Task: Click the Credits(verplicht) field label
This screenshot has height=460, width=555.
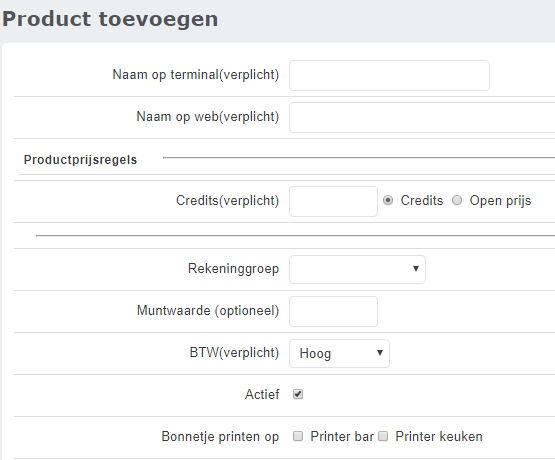Action: coord(228,201)
